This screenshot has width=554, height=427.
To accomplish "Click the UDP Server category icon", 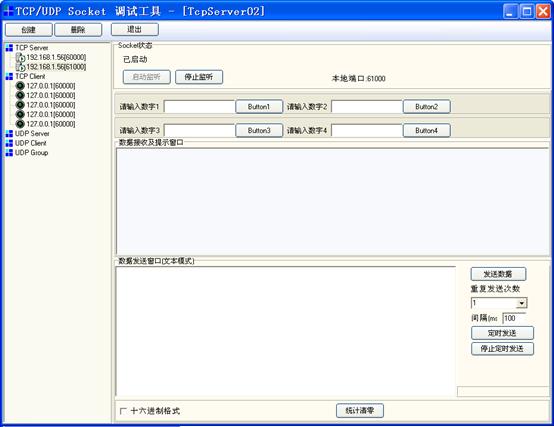I will pos(9,134).
